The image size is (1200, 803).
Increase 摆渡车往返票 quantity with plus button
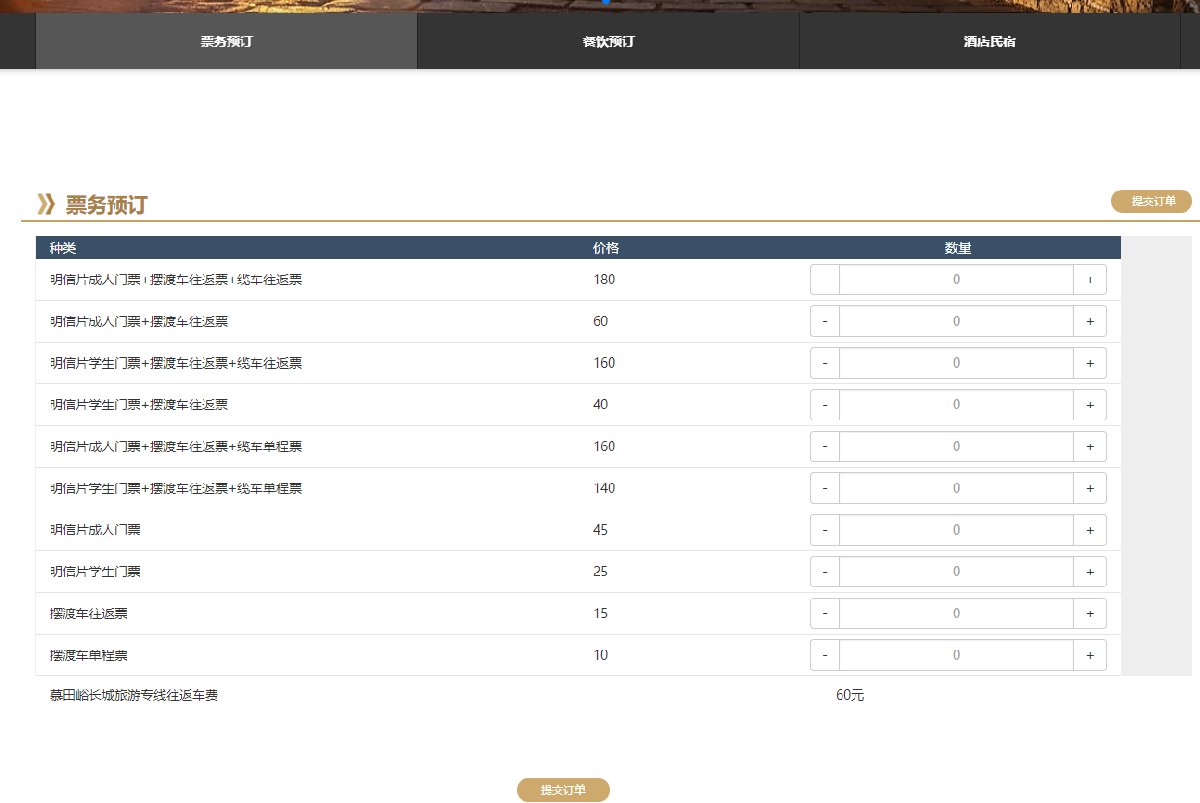(x=1090, y=614)
